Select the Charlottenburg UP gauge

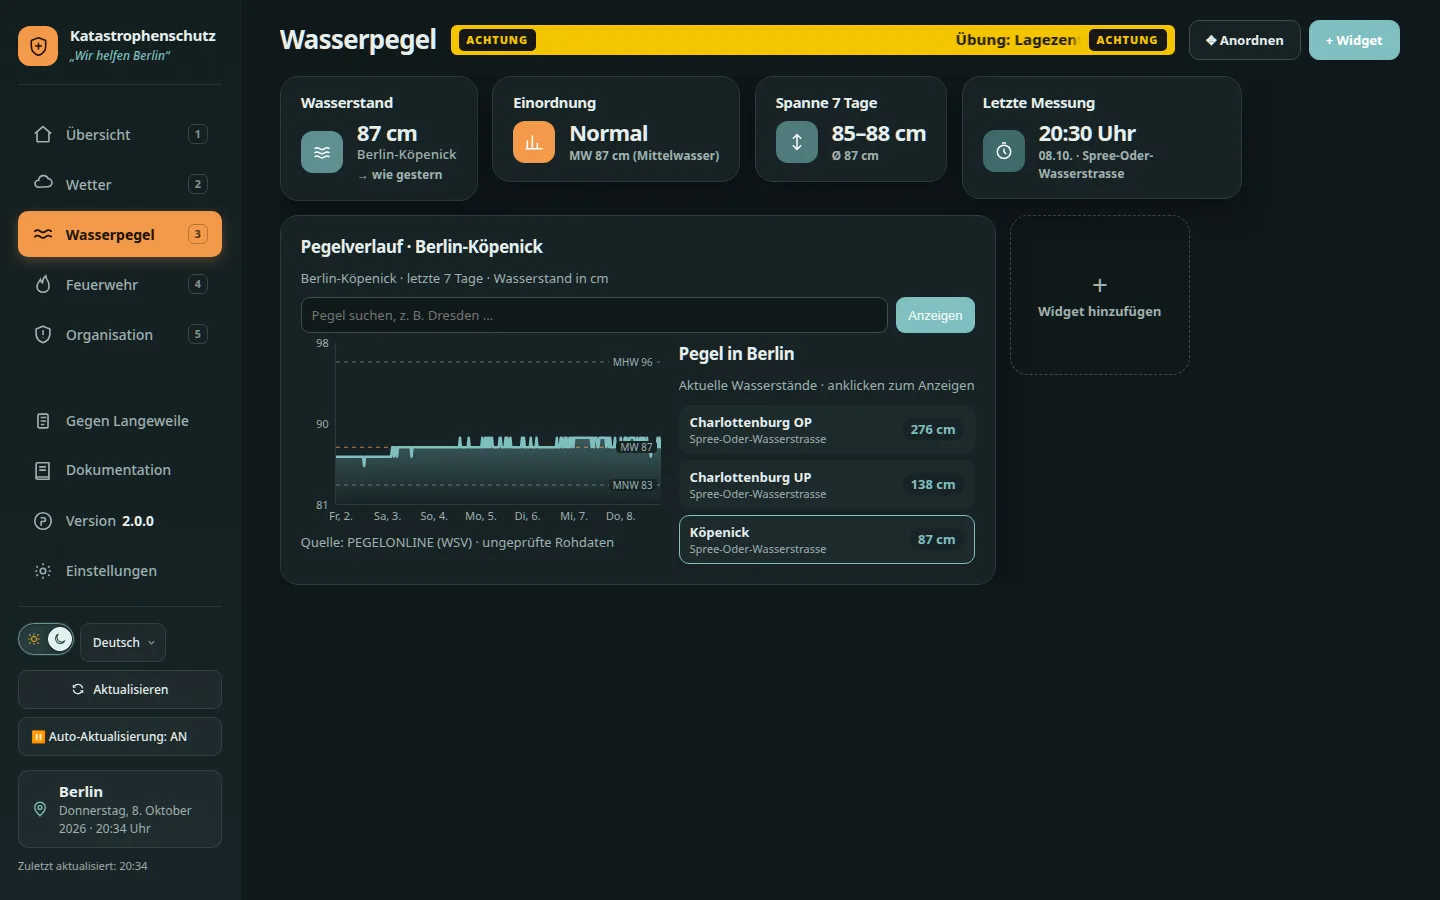827,485
